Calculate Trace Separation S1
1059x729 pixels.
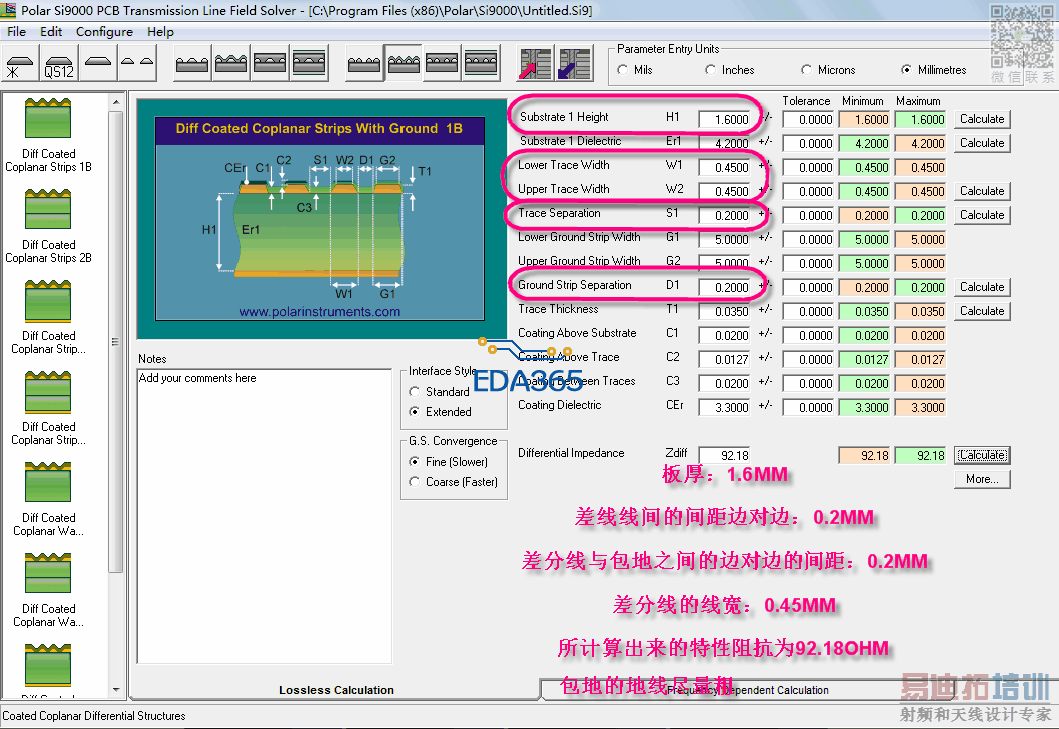[x=982, y=215]
